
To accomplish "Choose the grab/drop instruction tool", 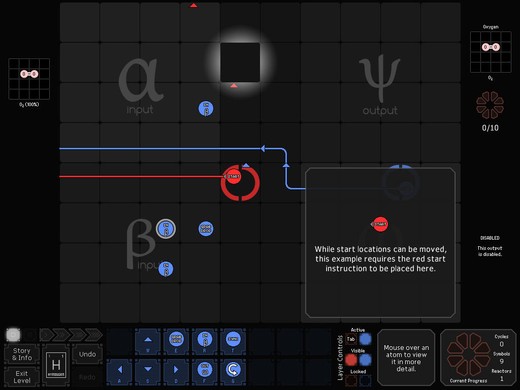I will [176, 341].
